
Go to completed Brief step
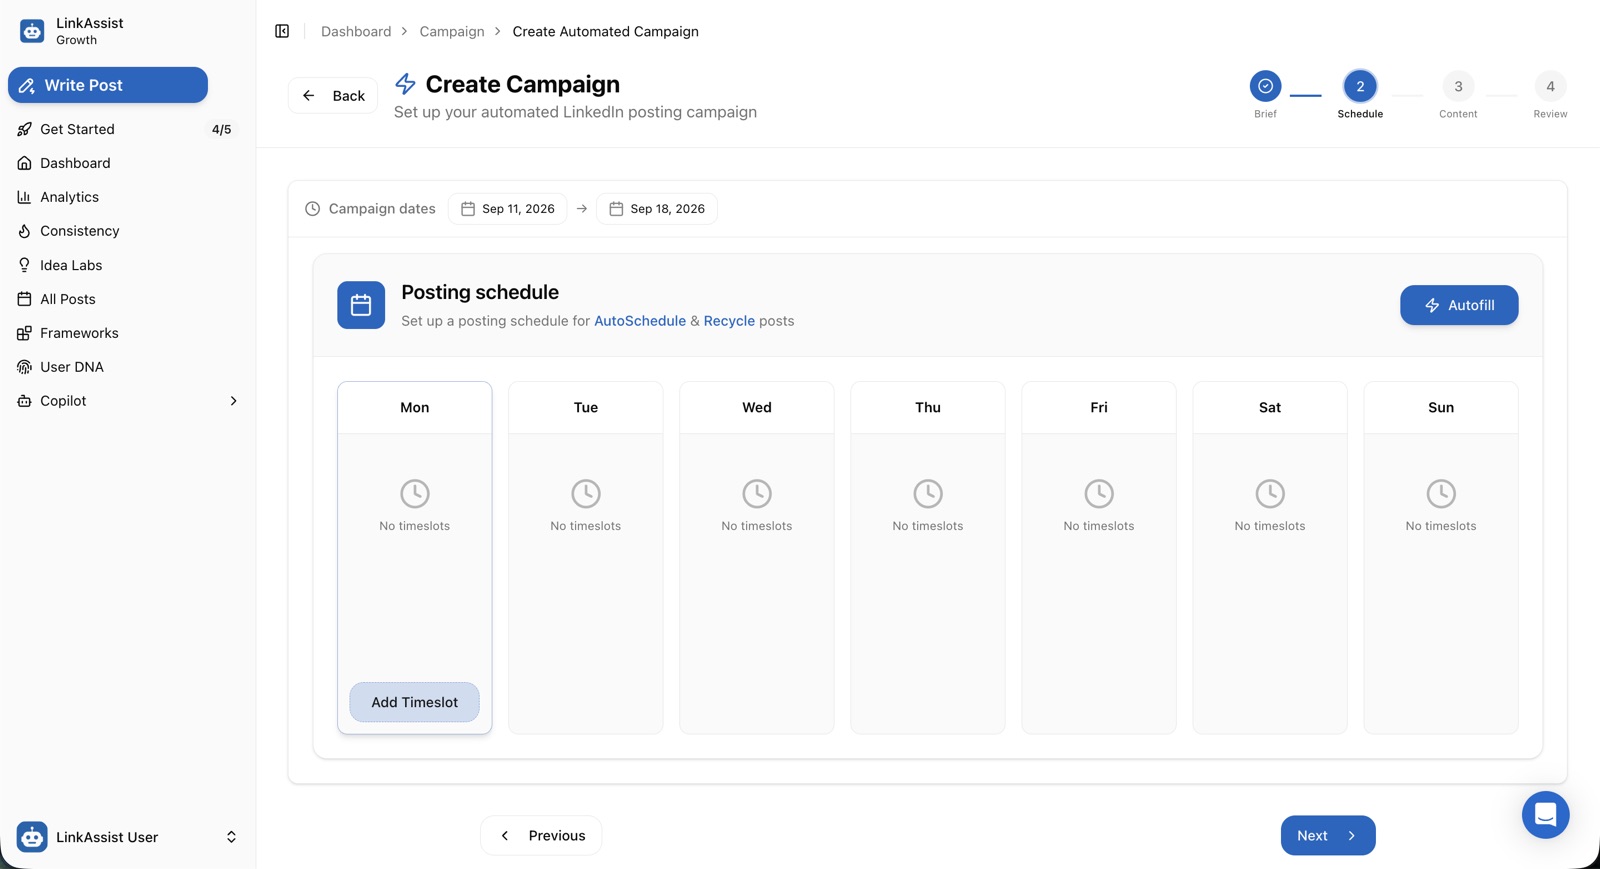(x=1265, y=86)
